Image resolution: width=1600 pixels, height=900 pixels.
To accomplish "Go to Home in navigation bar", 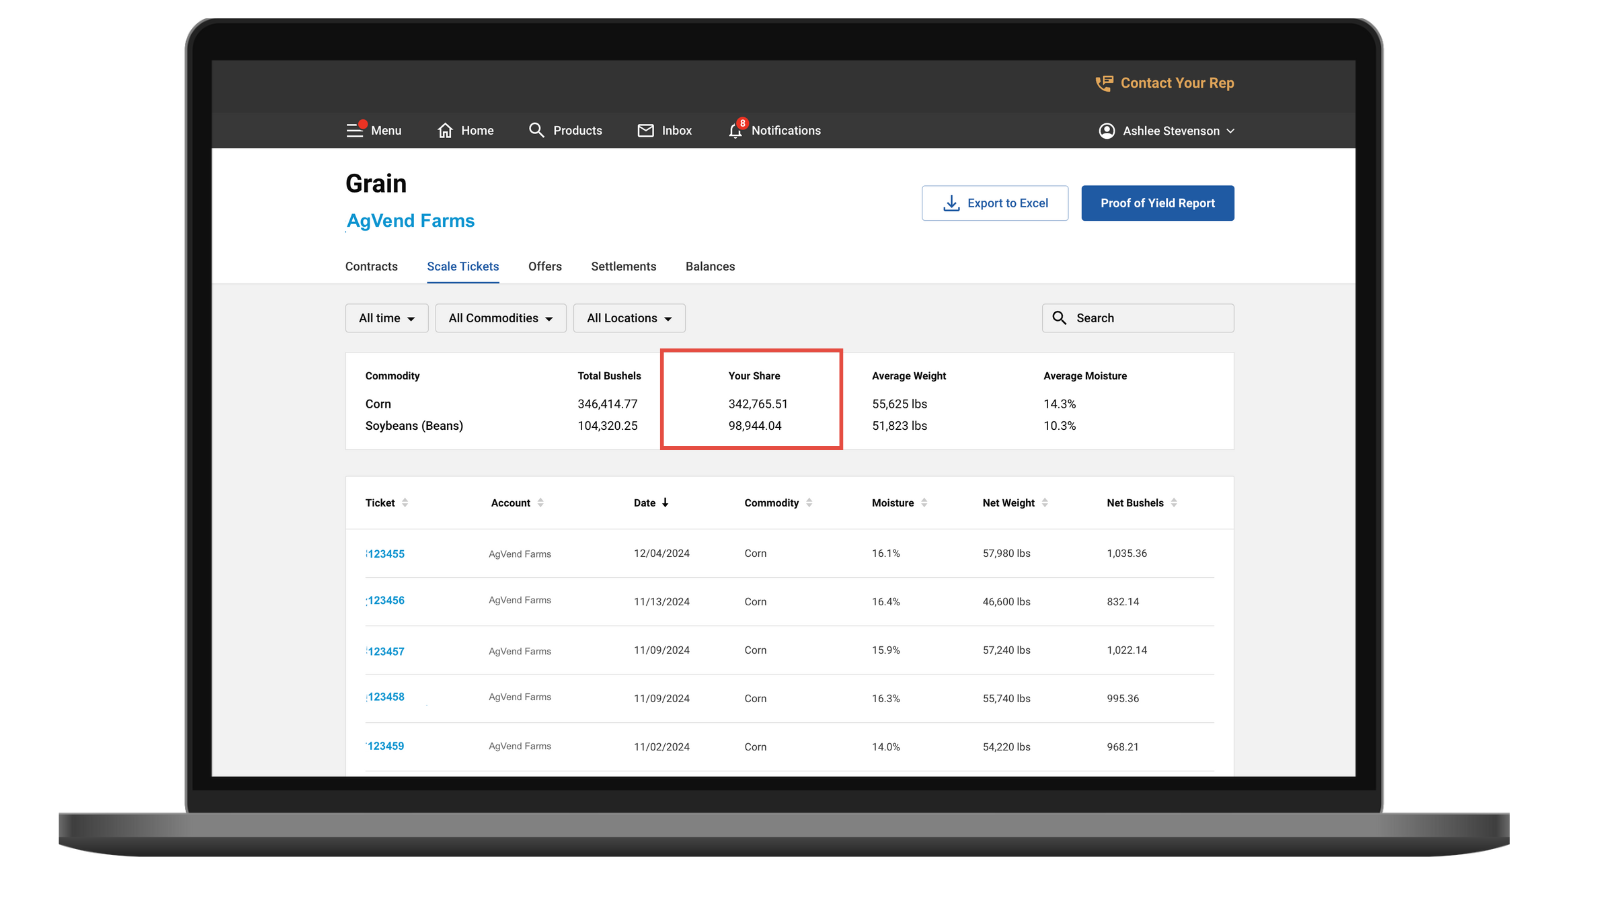I will pyautogui.click(x=477, y=131).
